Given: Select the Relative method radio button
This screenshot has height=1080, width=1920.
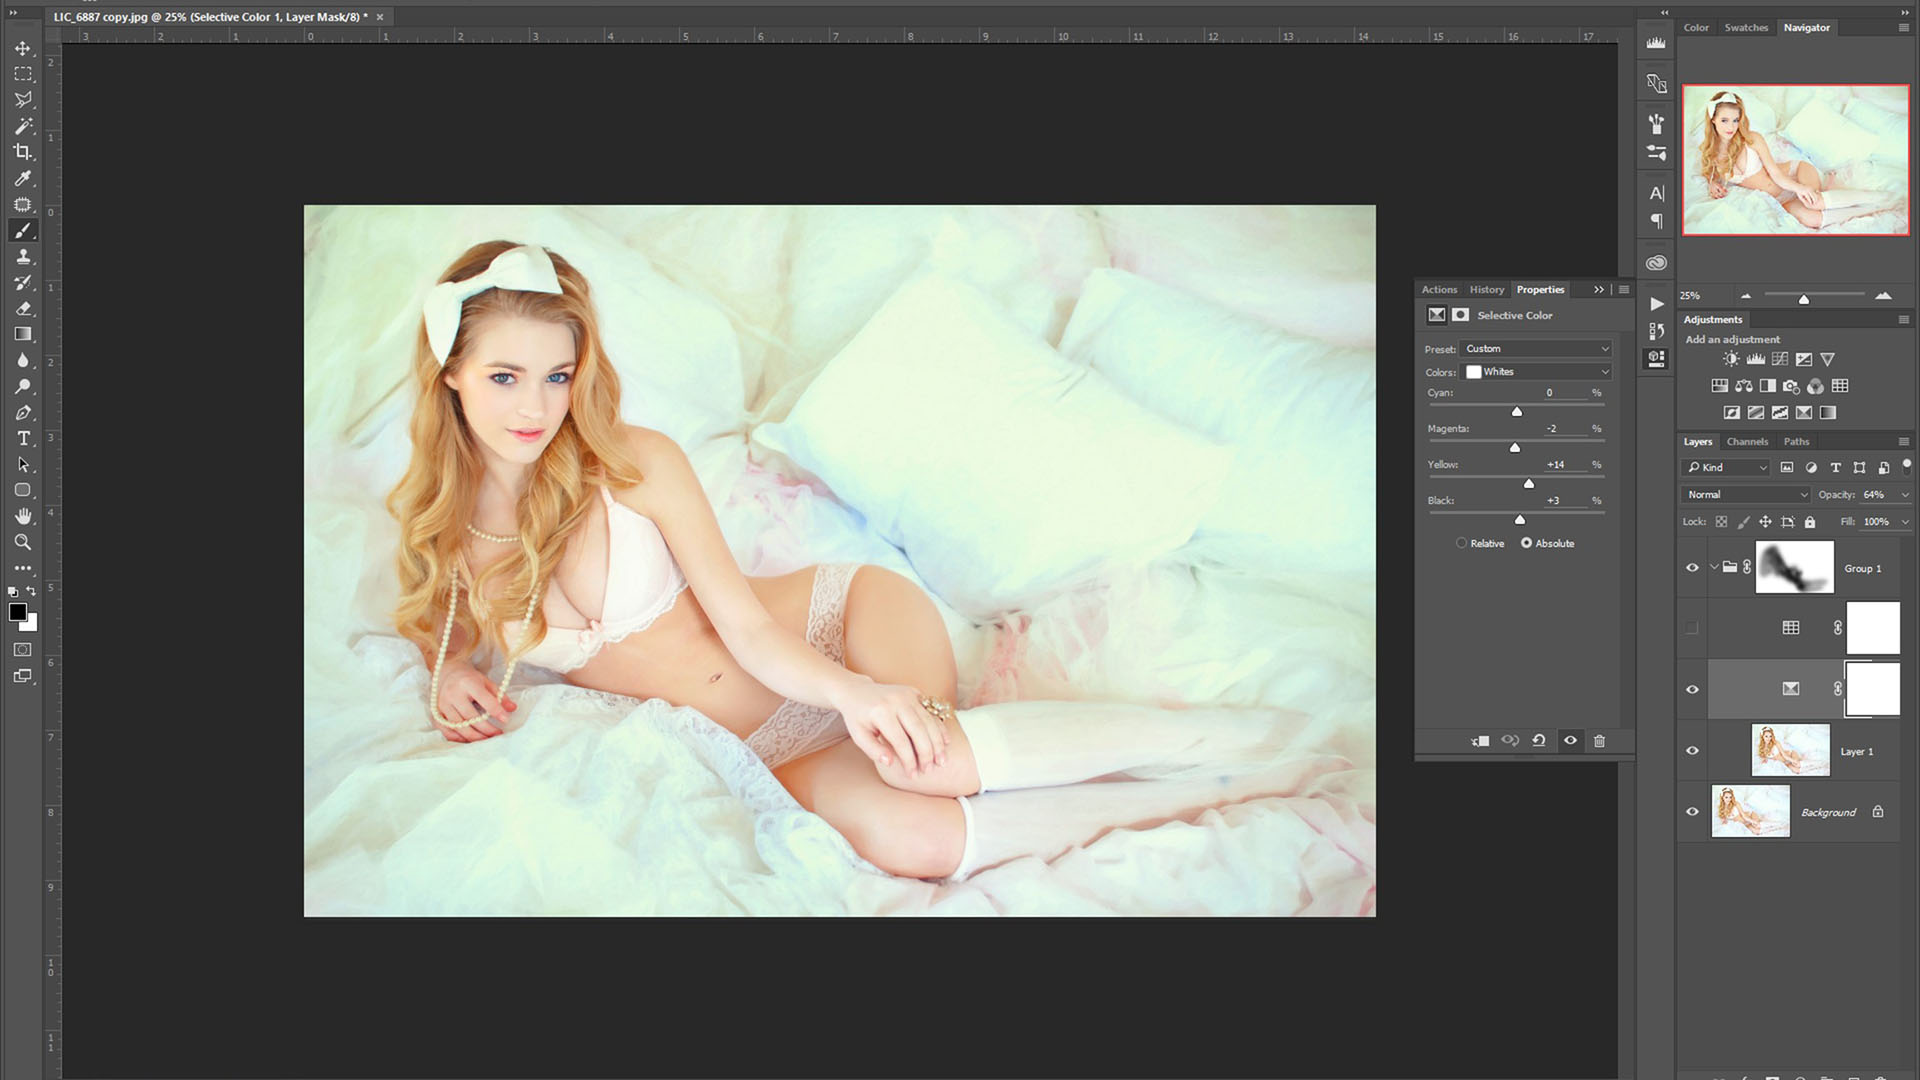Looking at the screenshot, I should (x=1462, y=543).
